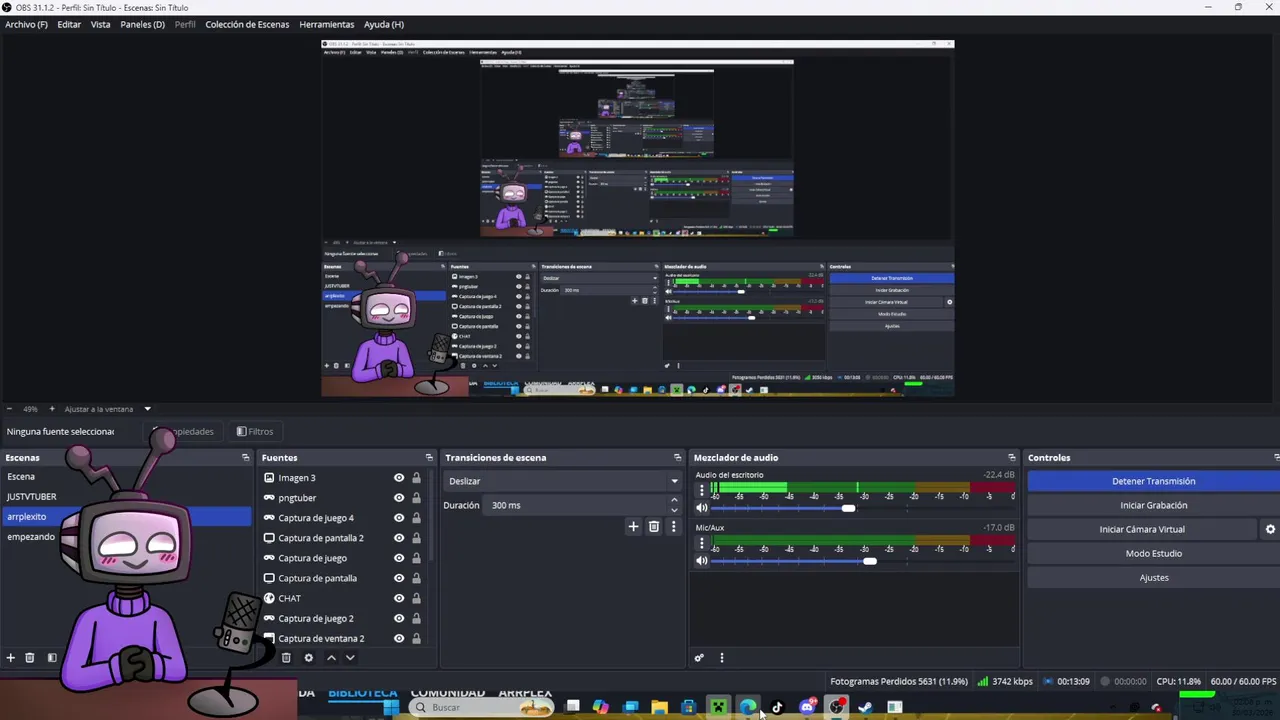Open preview scaling dropdown arrow near Ajustar a la ventana
Image resolution: width=1280 pixels, height=720 pixels.
click(147, 409)
